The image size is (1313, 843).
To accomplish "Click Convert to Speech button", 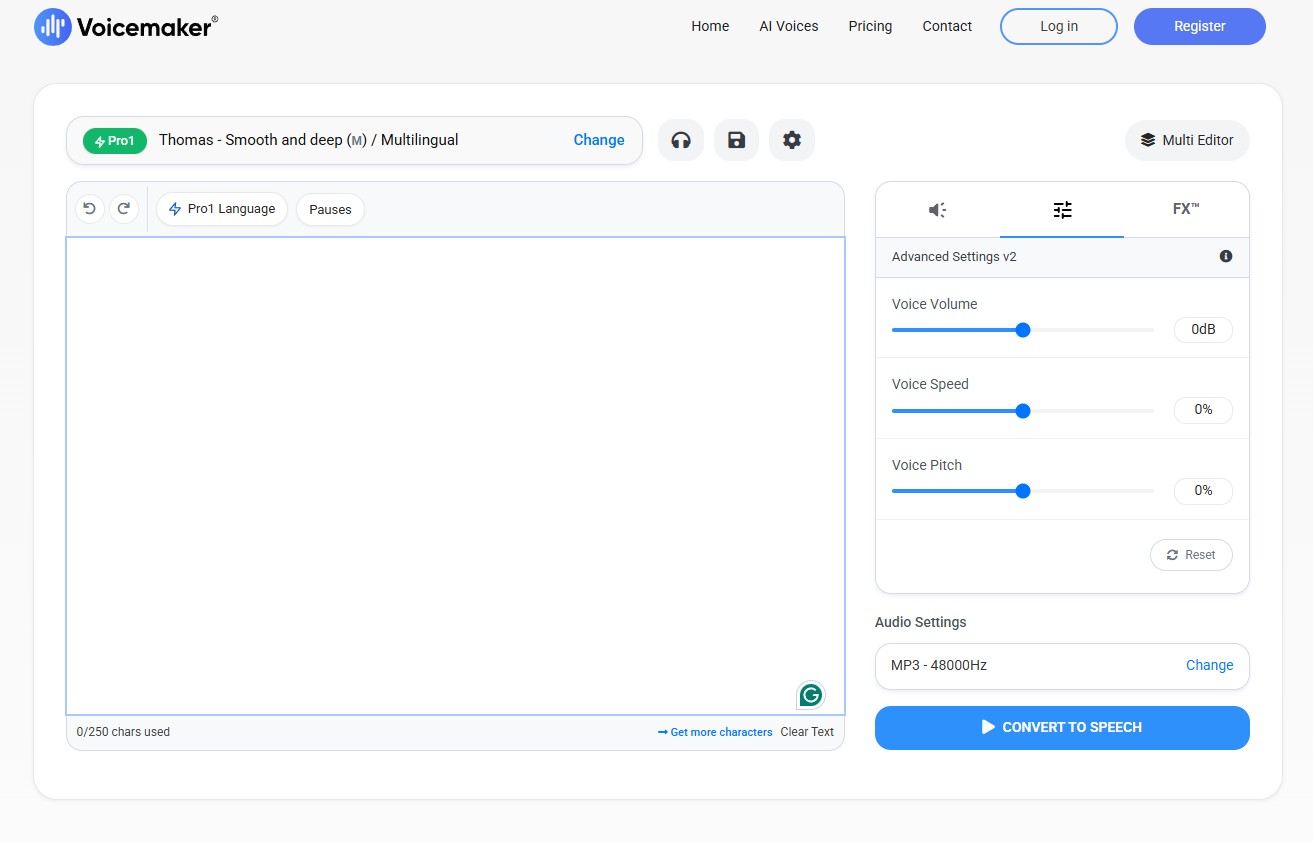I will click(x=1062, y=728).
